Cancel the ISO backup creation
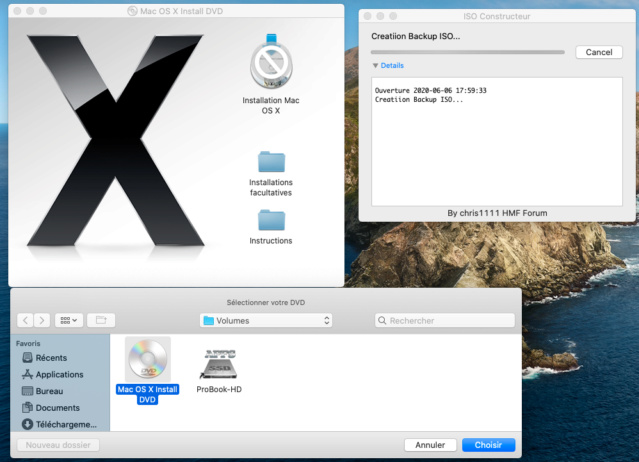The width and height of the screenshot is (639, 462). click(599, 52)
